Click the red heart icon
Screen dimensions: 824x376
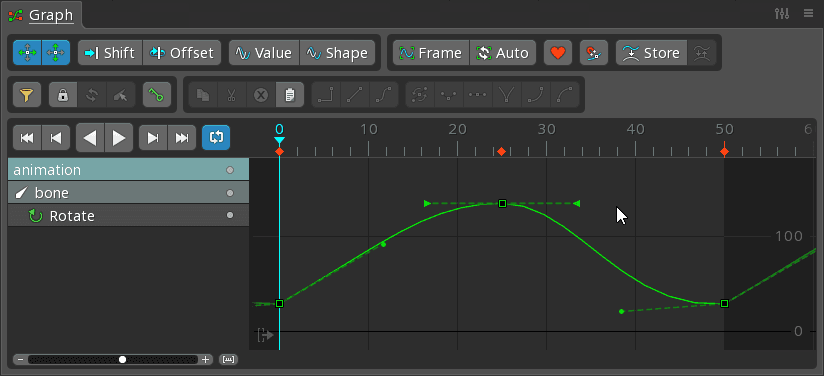coord(558,53)
